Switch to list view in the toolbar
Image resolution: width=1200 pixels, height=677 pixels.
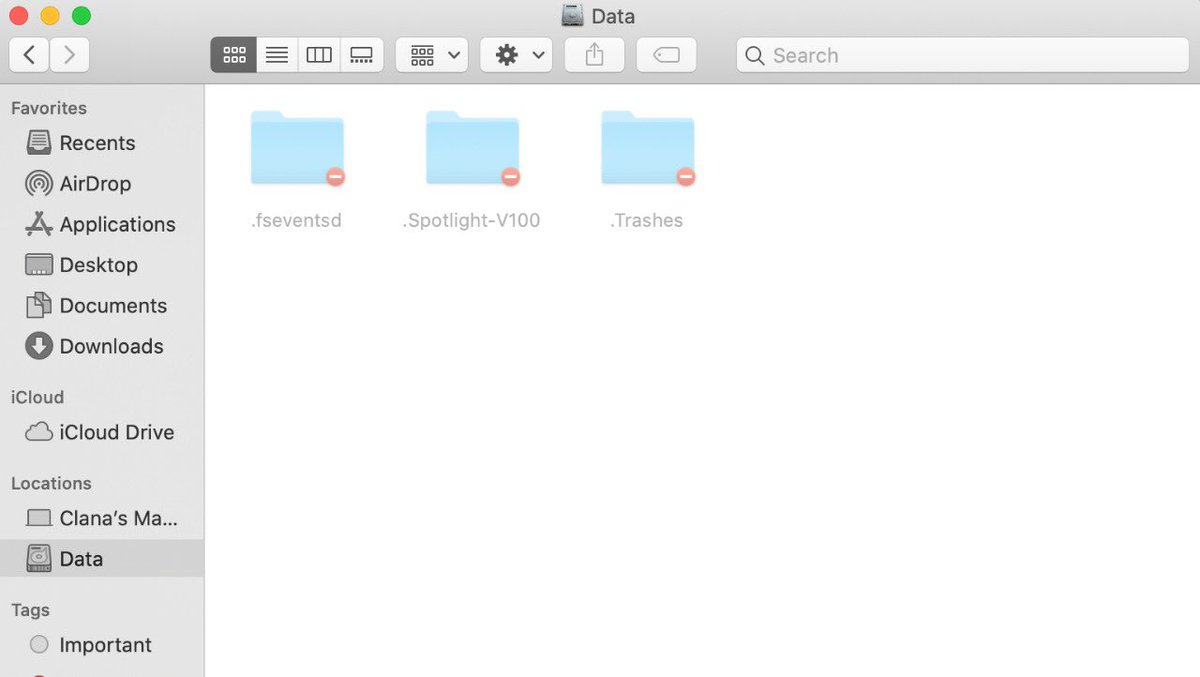point(276,54)
